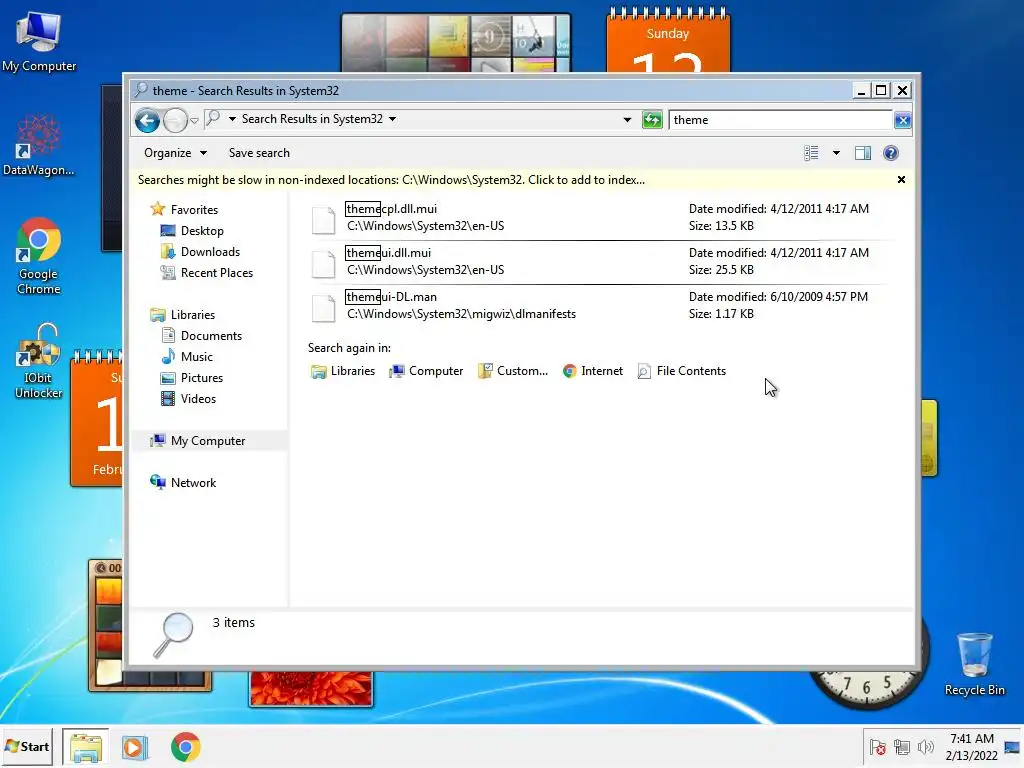Click the Sunday calendar gadget
Screen dimensions: 1024x768
point(668,40)
